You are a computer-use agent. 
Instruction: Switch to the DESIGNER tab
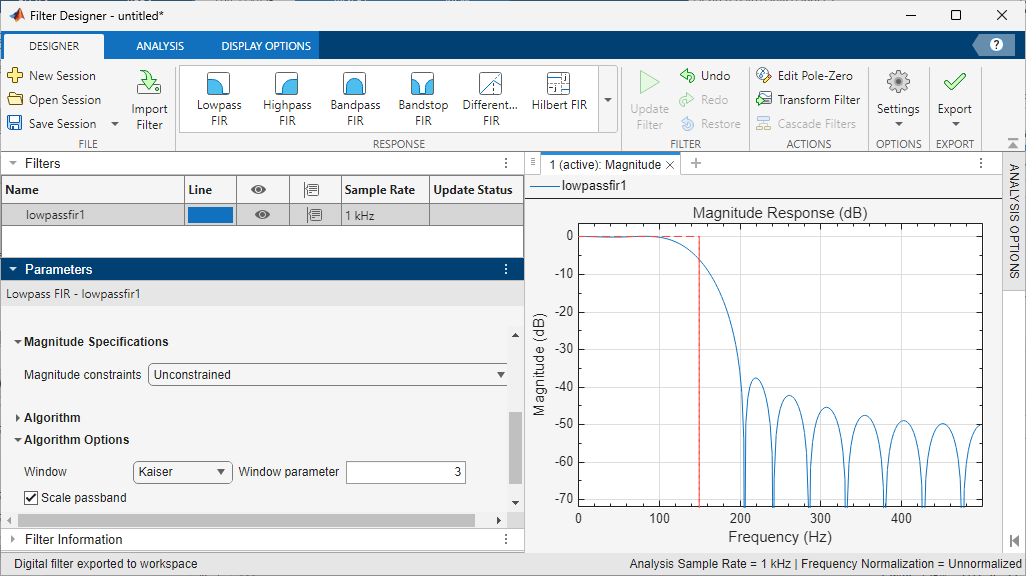tap(54, 46)
